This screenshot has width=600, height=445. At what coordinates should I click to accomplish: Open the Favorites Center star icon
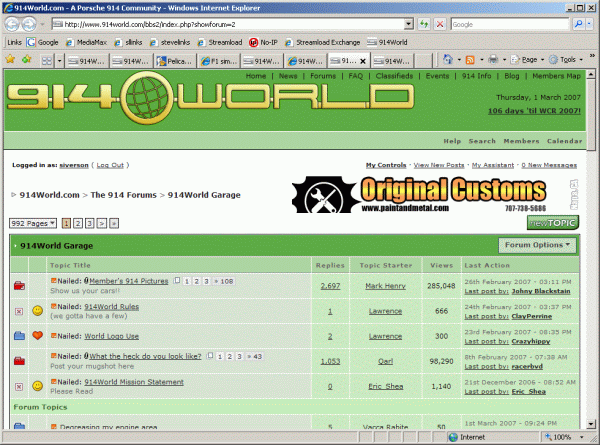(10, 61)
